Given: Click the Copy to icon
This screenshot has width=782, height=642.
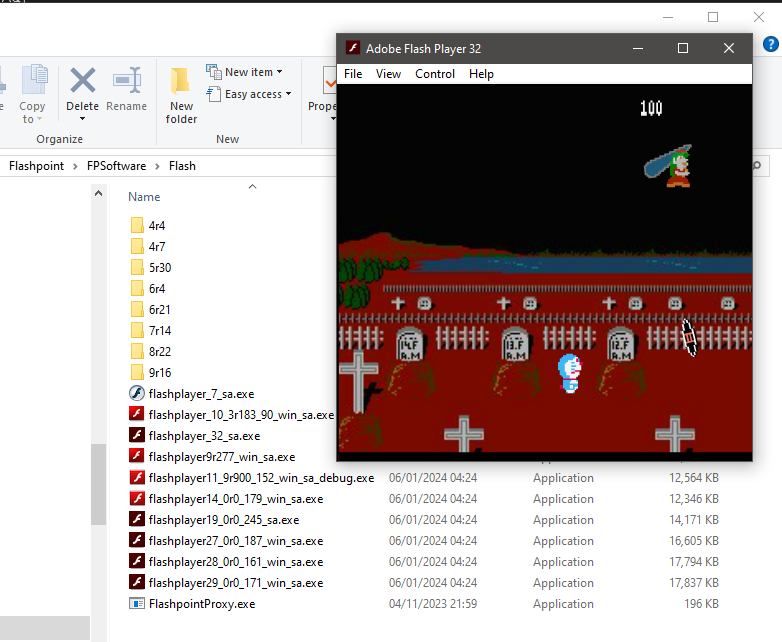Looking at the screenshot, I should [x=34, y=80].
